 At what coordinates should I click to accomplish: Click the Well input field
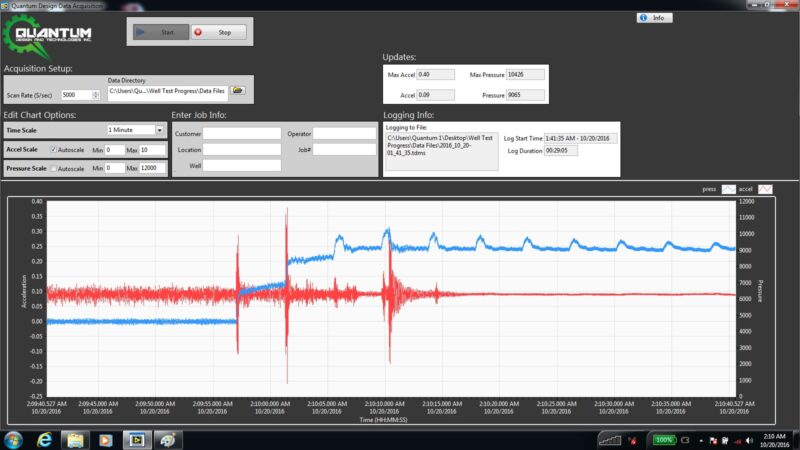click(x=242, y=165)
